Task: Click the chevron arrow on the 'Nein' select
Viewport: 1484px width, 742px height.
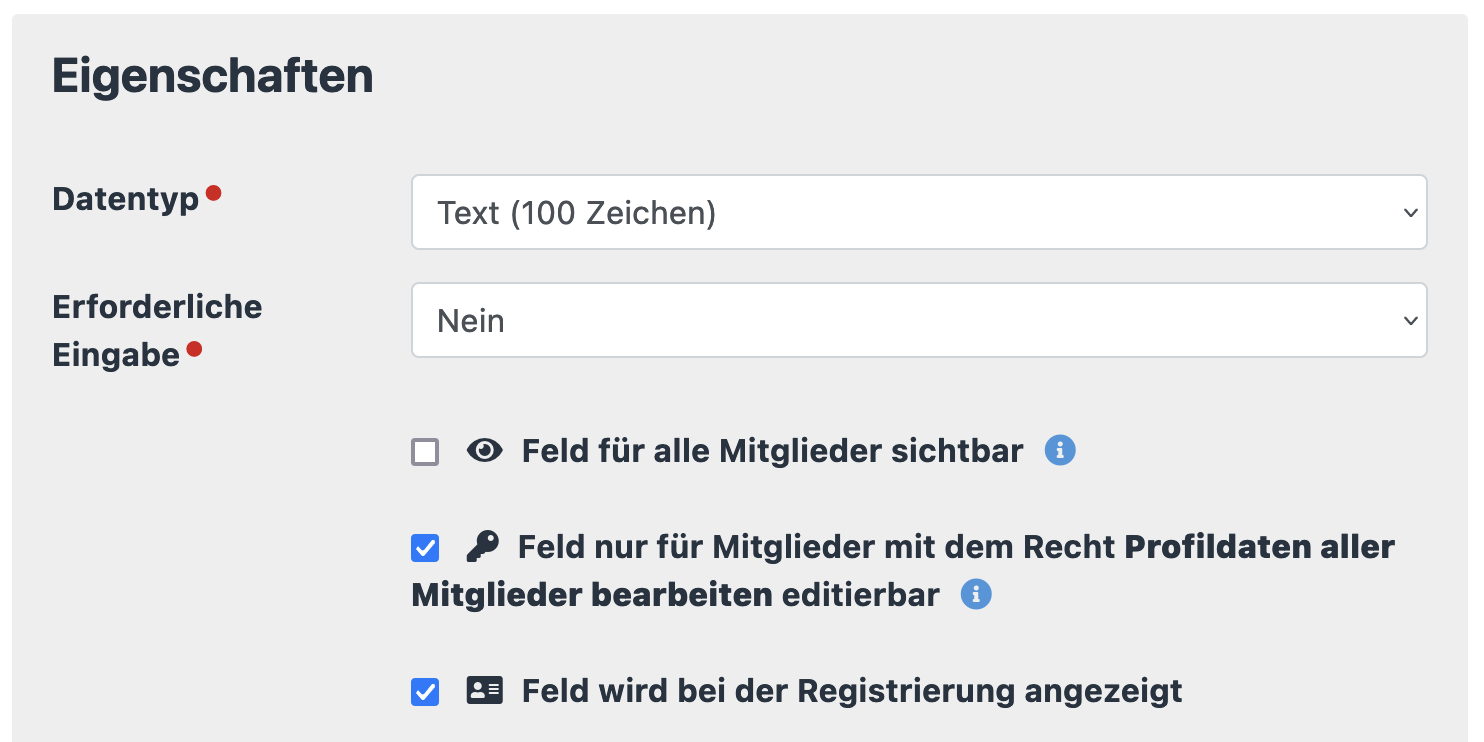Action: (1410, 321)
